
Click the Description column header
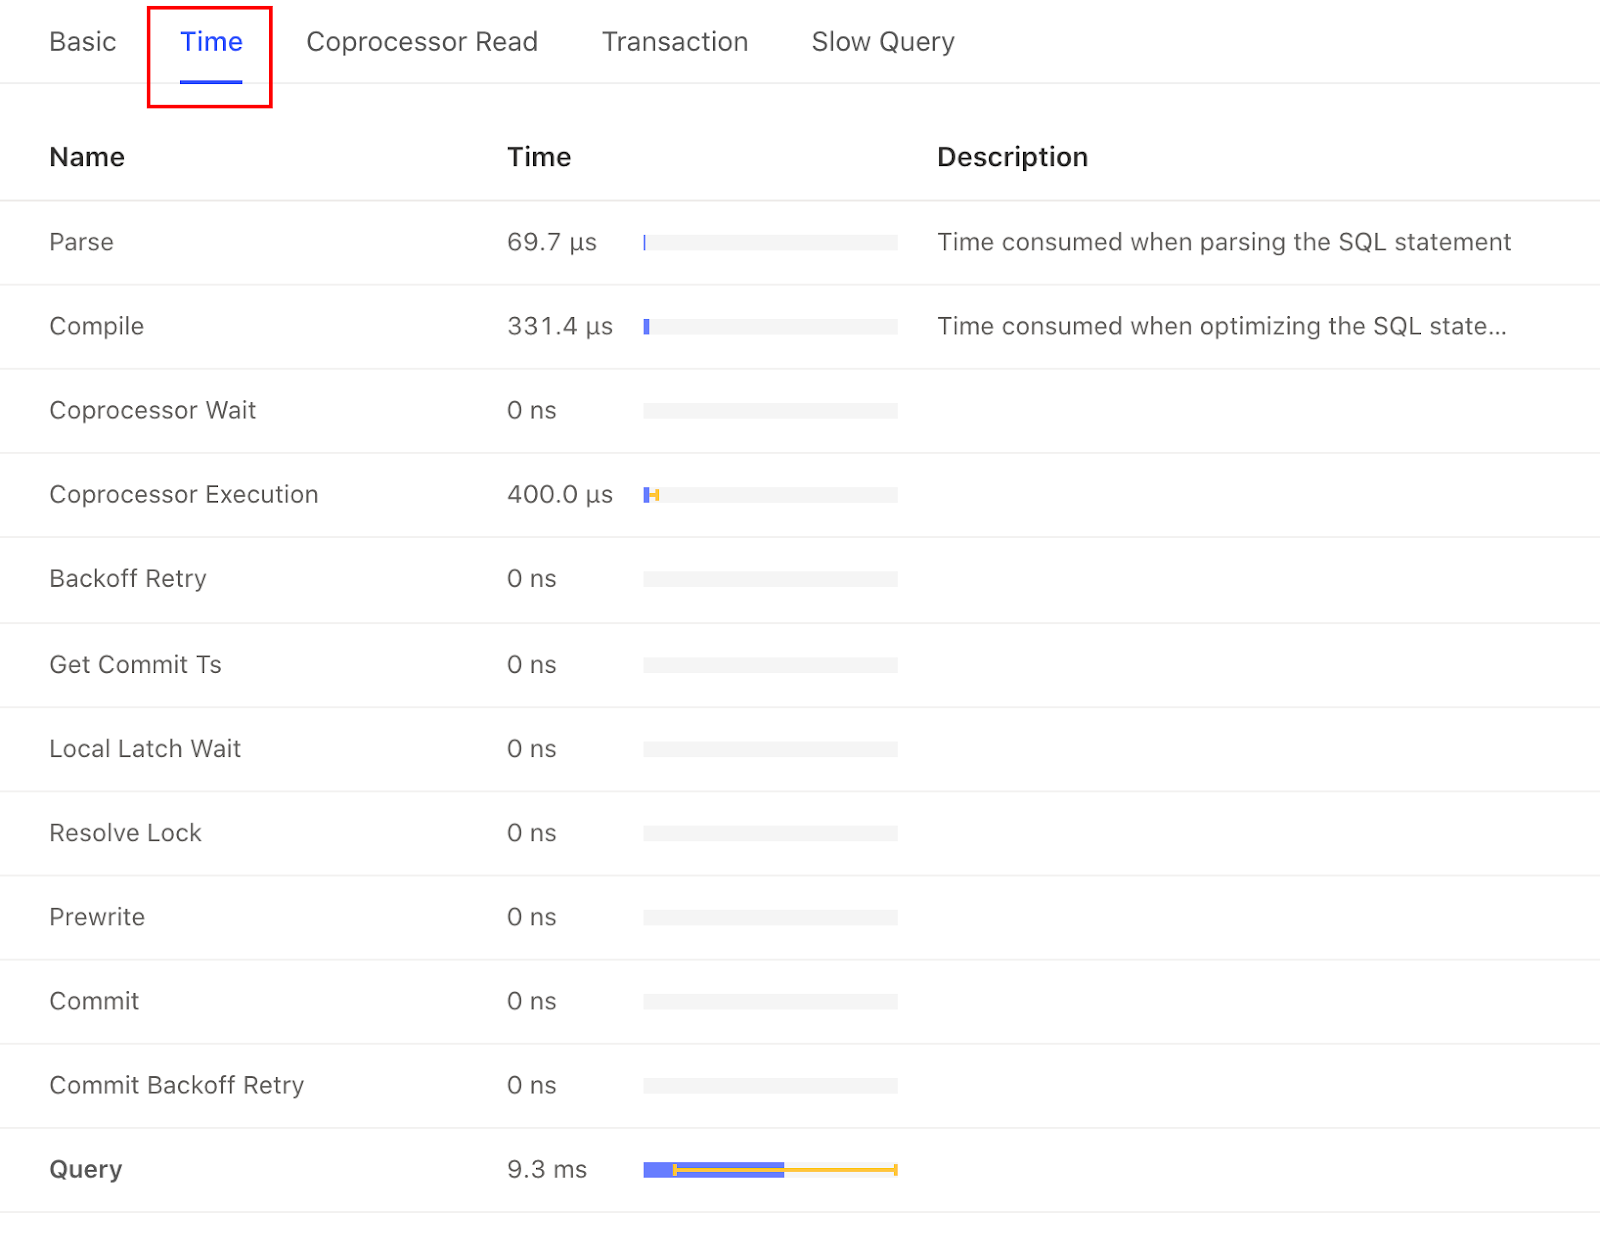1011,157
